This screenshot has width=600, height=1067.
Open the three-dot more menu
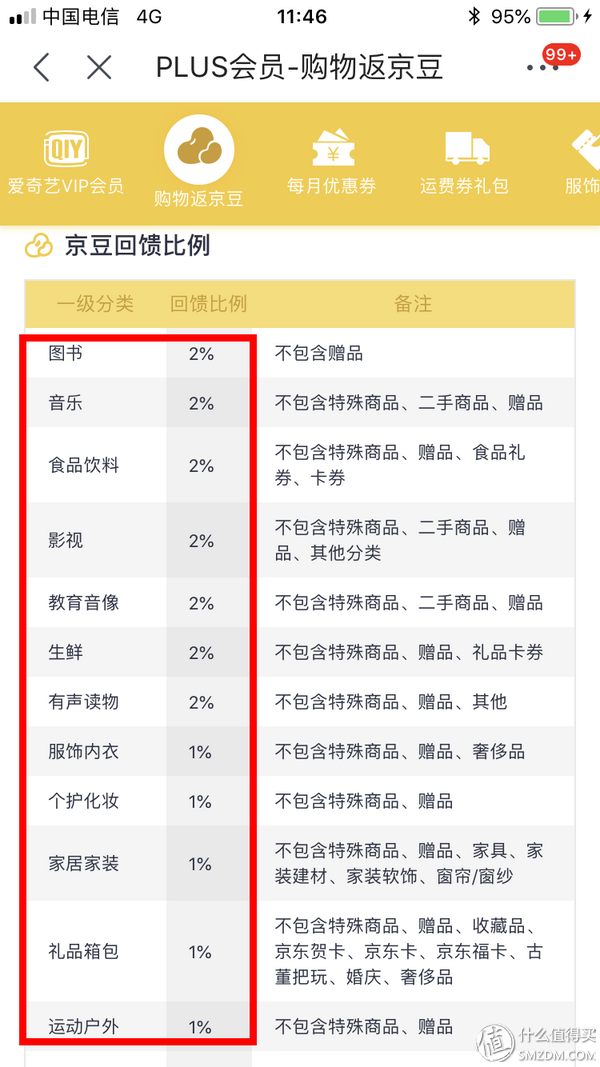click(x=542, y=68)
